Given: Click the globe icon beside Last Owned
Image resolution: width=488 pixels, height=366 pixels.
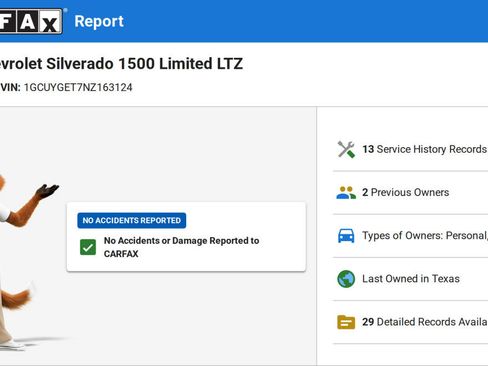Looking at the screenshot, I should 346,279.
